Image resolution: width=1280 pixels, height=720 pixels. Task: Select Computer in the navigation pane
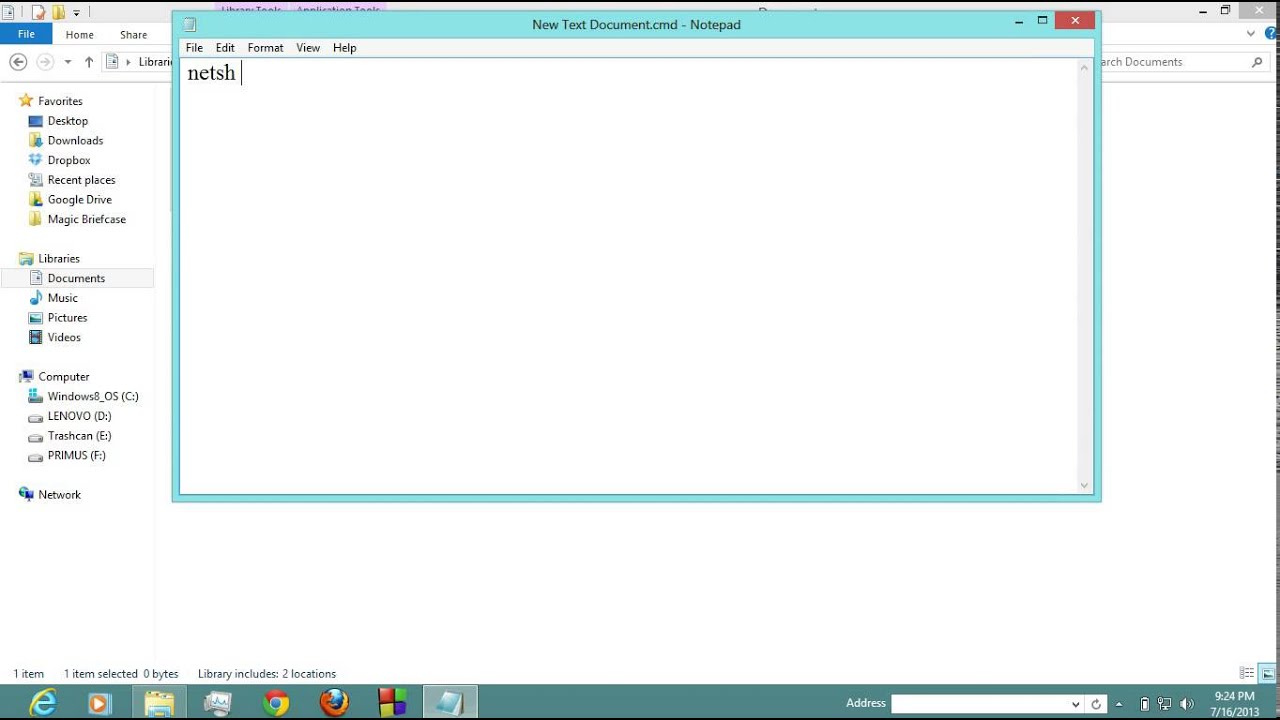tap(64, 377)
